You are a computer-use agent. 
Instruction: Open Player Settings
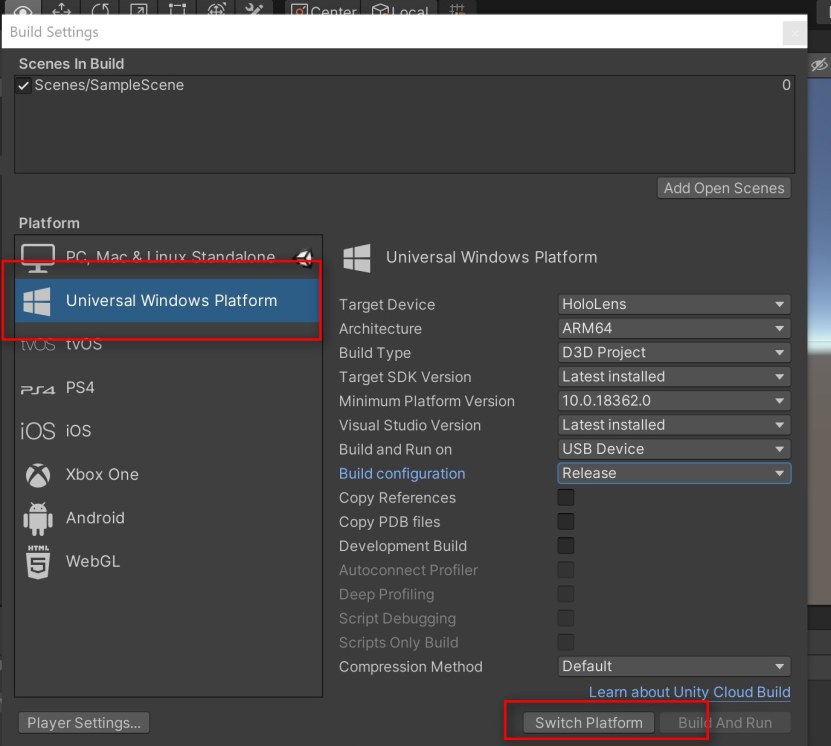[84, 723]
